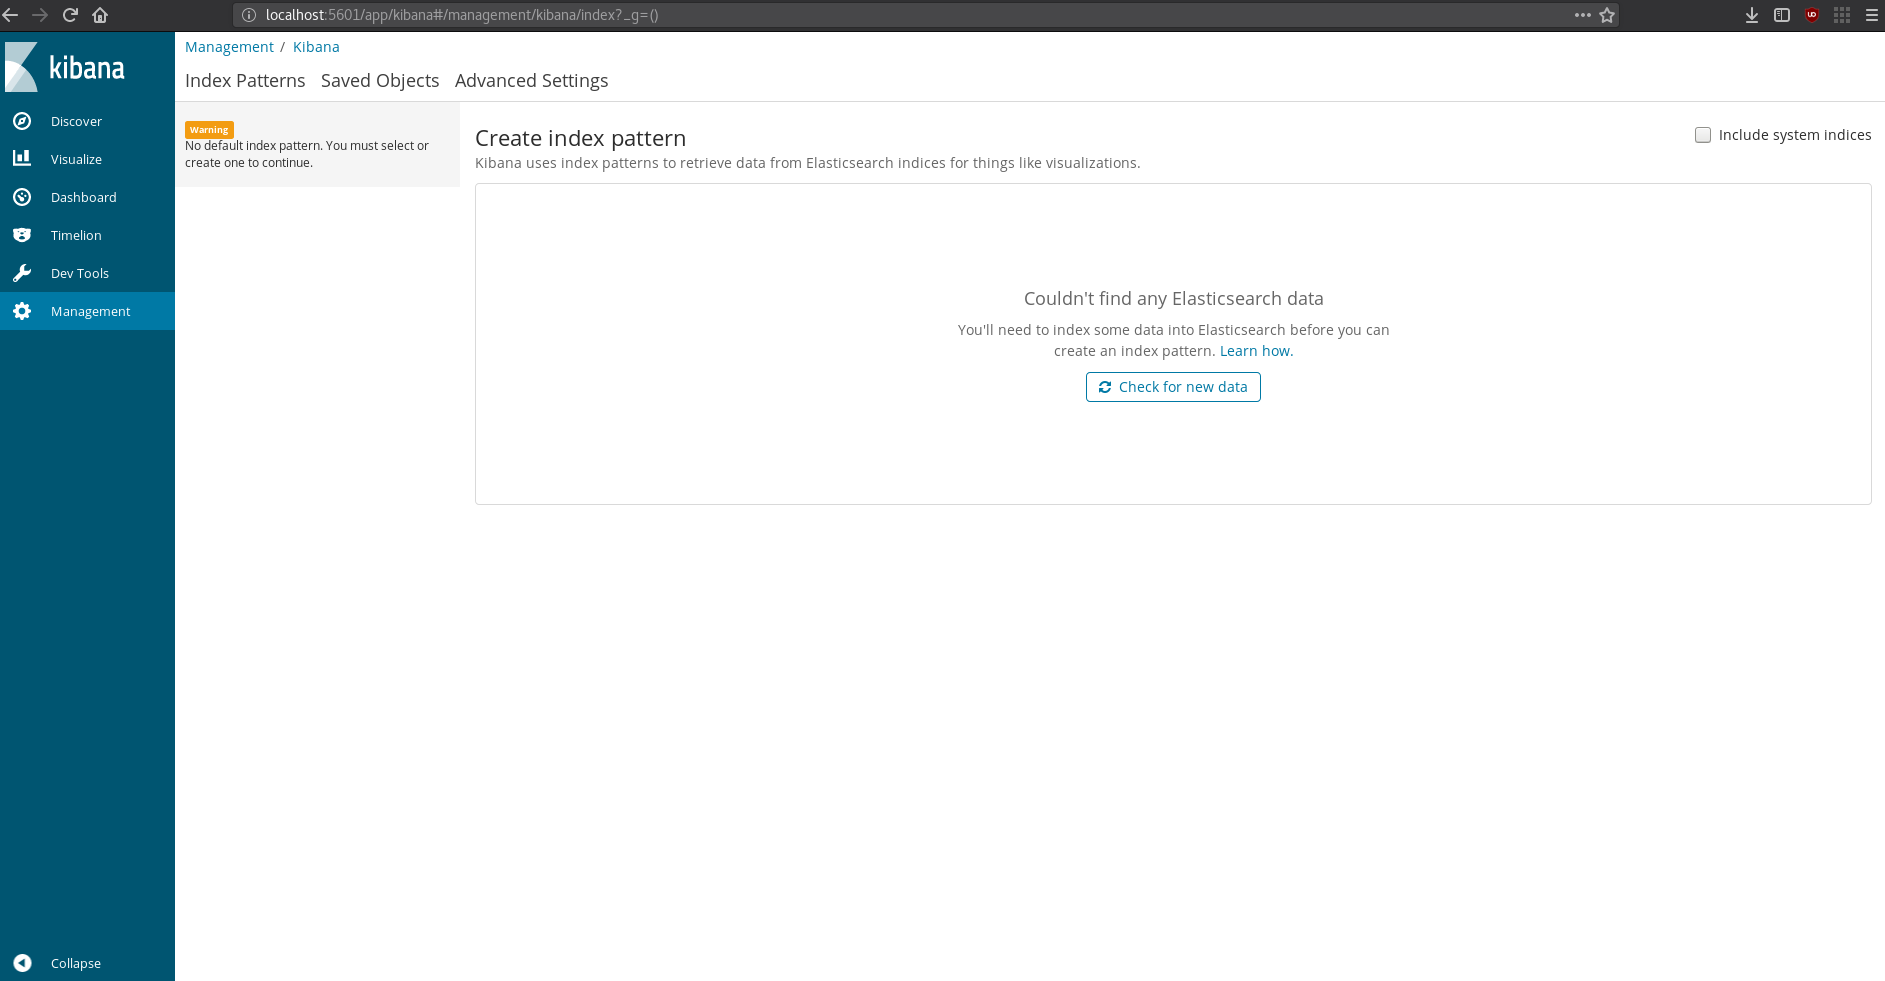The height and width of the screenshot is (981, 1885).
Task: Open Management breadcrumb link
Action: coord(229,47)
